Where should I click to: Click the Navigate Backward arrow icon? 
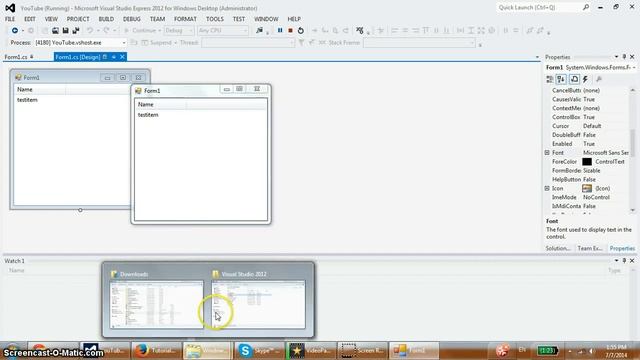(15, 30)
